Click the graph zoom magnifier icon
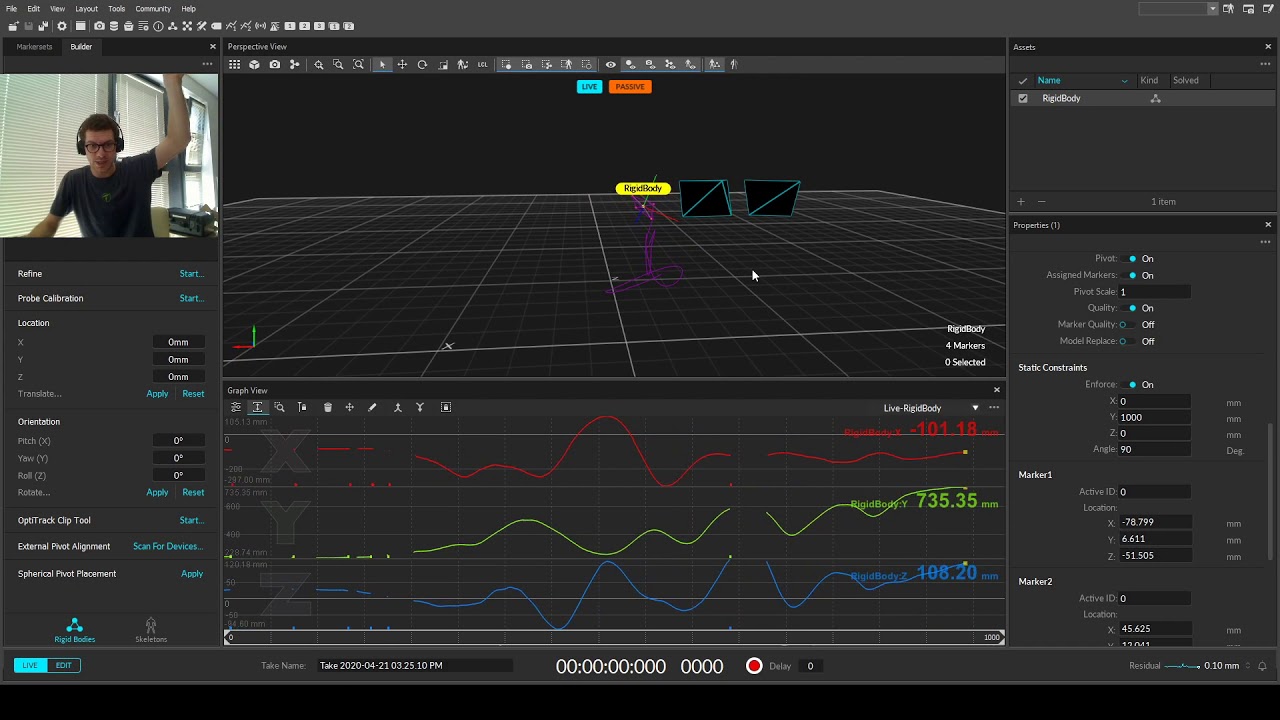The height and width of the screenshot is (720, 1280). (279, 407)
